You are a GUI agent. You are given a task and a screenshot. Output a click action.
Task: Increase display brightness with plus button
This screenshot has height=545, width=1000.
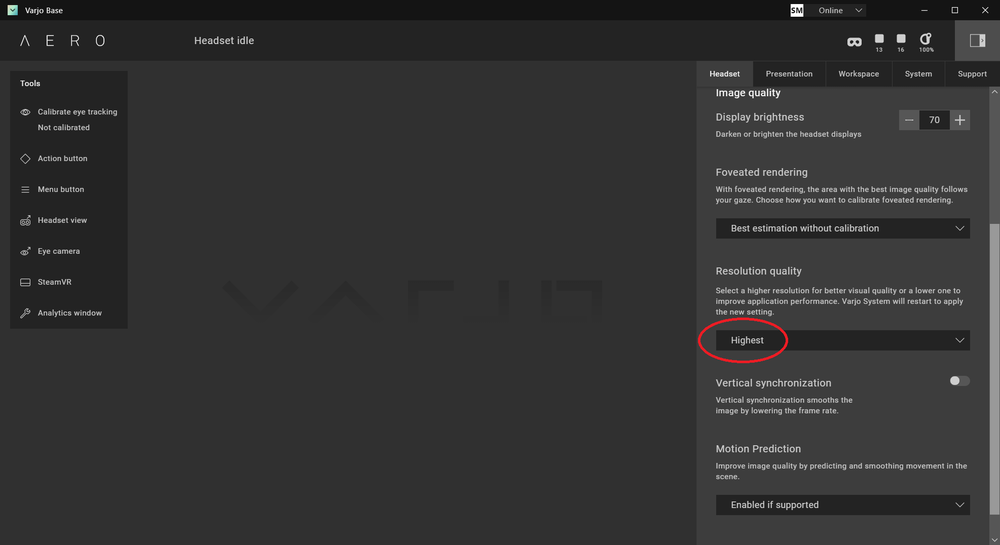tap(960, 120)
